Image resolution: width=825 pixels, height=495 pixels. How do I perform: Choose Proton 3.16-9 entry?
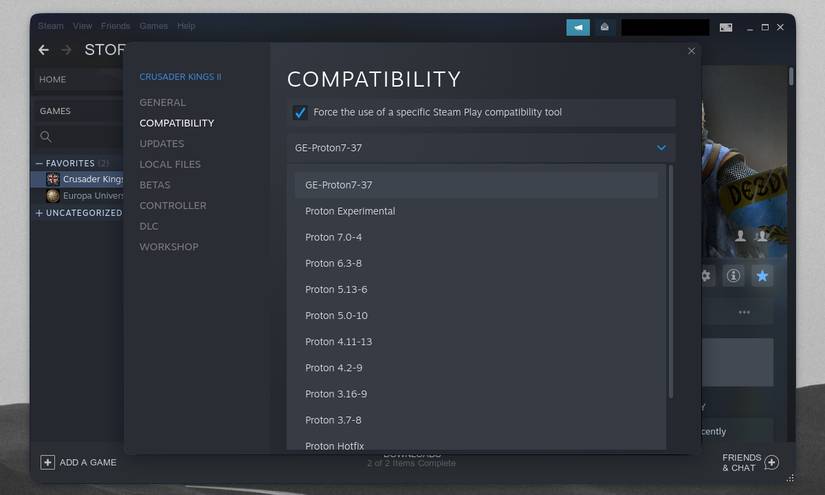(476, 394)
